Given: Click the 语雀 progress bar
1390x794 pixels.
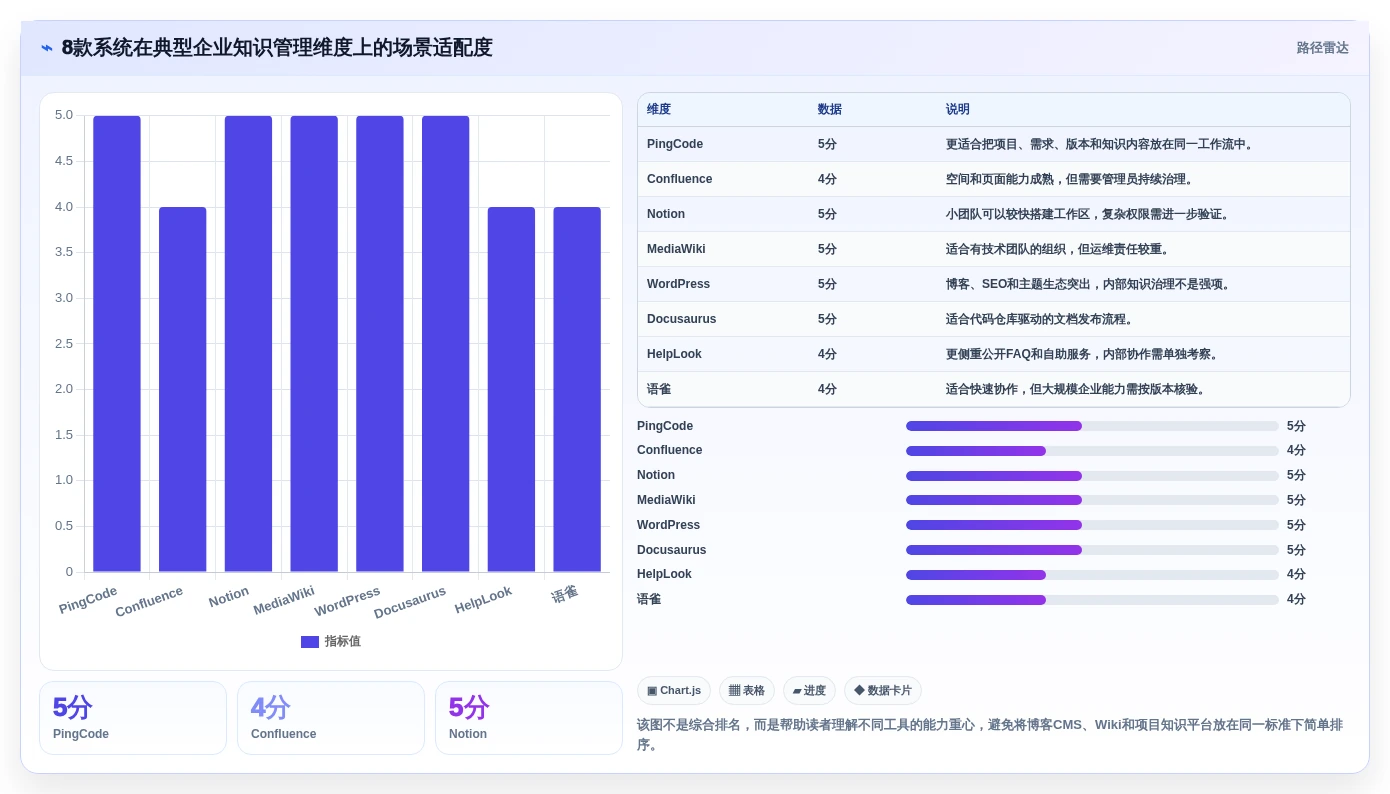Looking at the screenshot, I should point(1092,600).
